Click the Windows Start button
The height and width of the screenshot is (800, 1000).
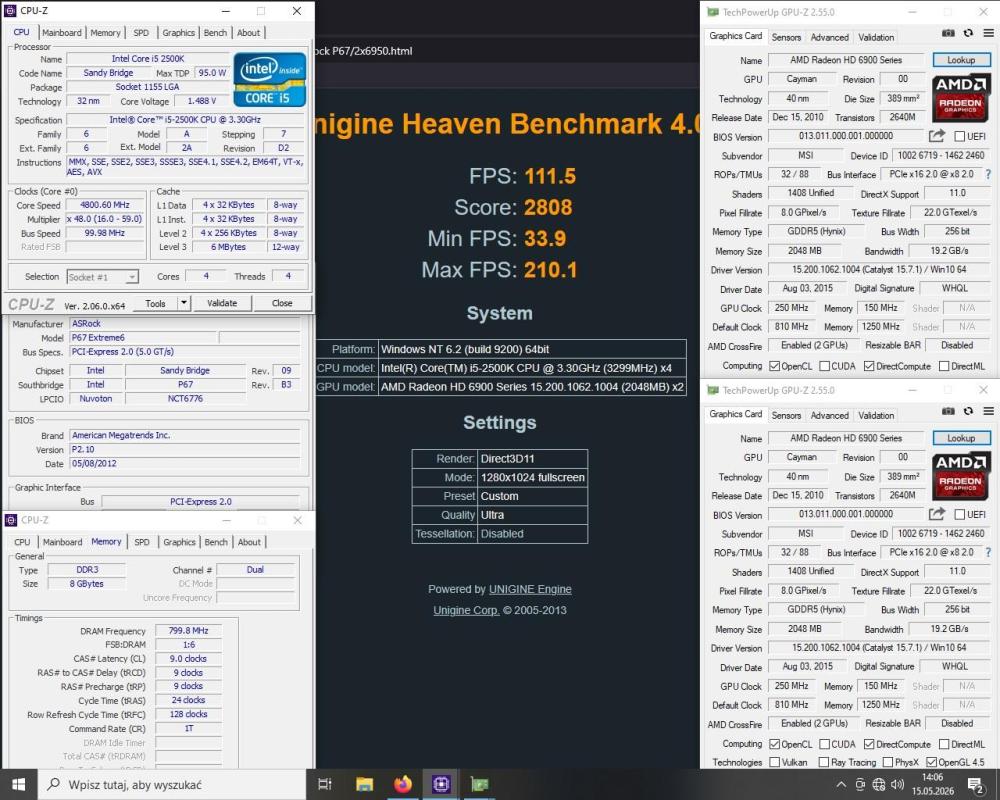click(18, 785)
